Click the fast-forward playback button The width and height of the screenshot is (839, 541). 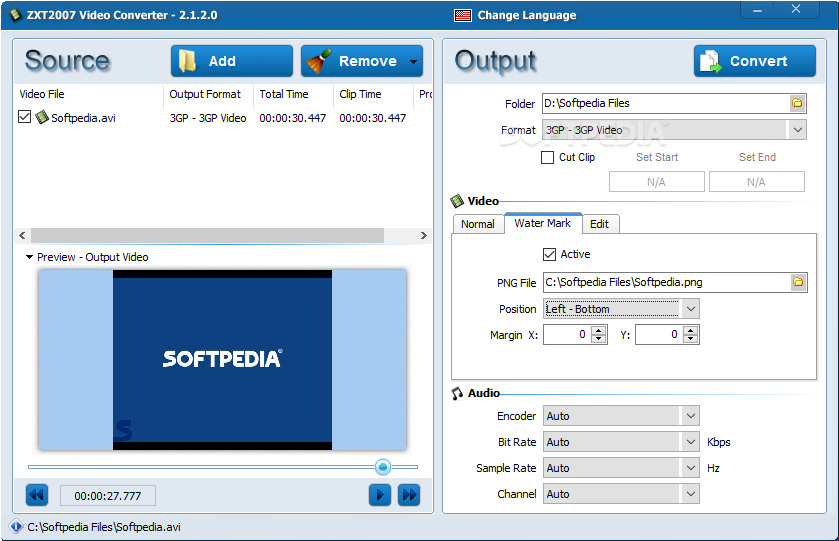click(409, 495)
